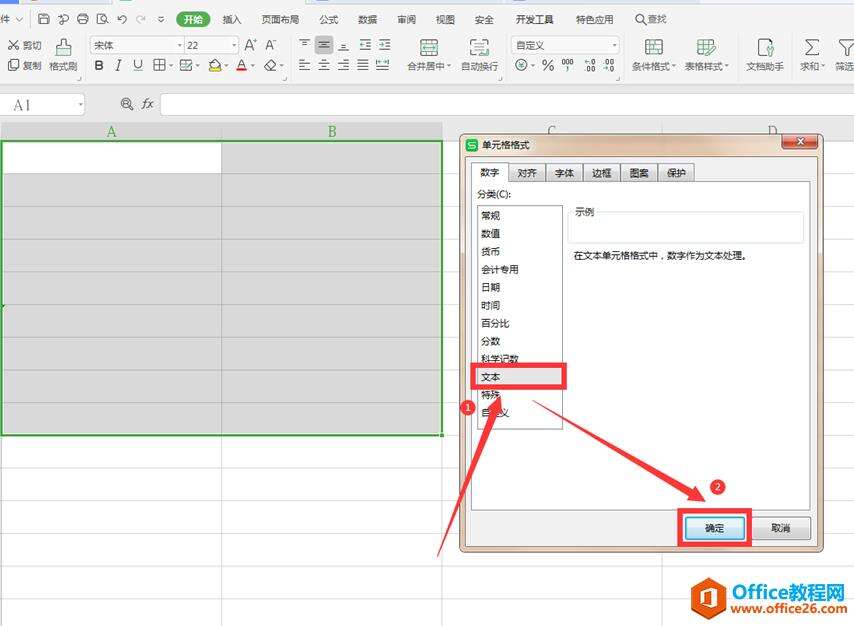
Task: Center cell text horizontally
Action: [324, 65]
